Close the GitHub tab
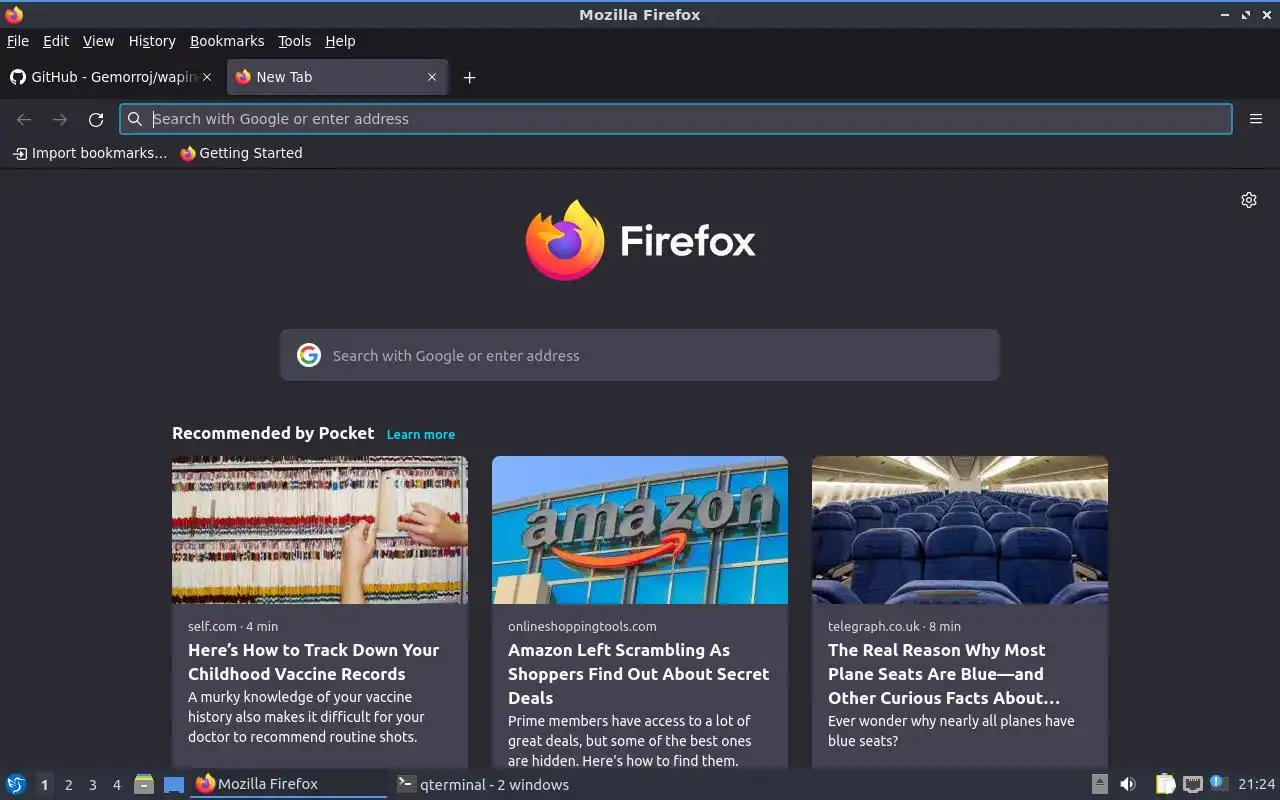1280x800 pixels. coord(207,77)
